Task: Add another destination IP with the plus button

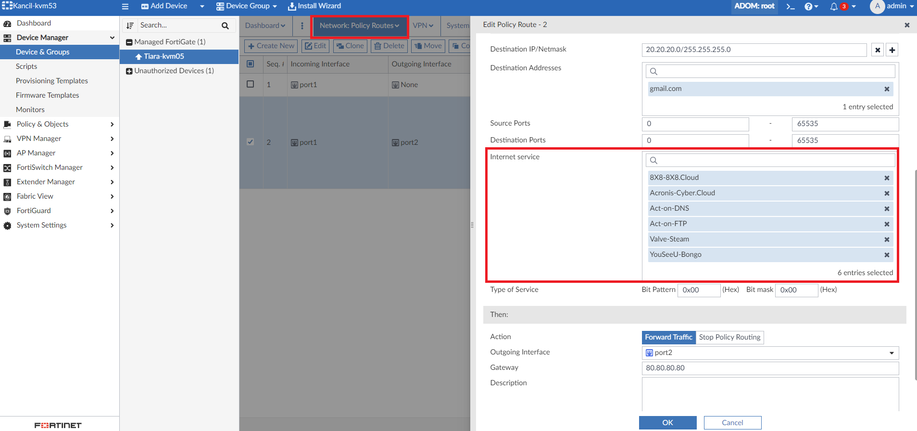Action: [x=892, y=50]
